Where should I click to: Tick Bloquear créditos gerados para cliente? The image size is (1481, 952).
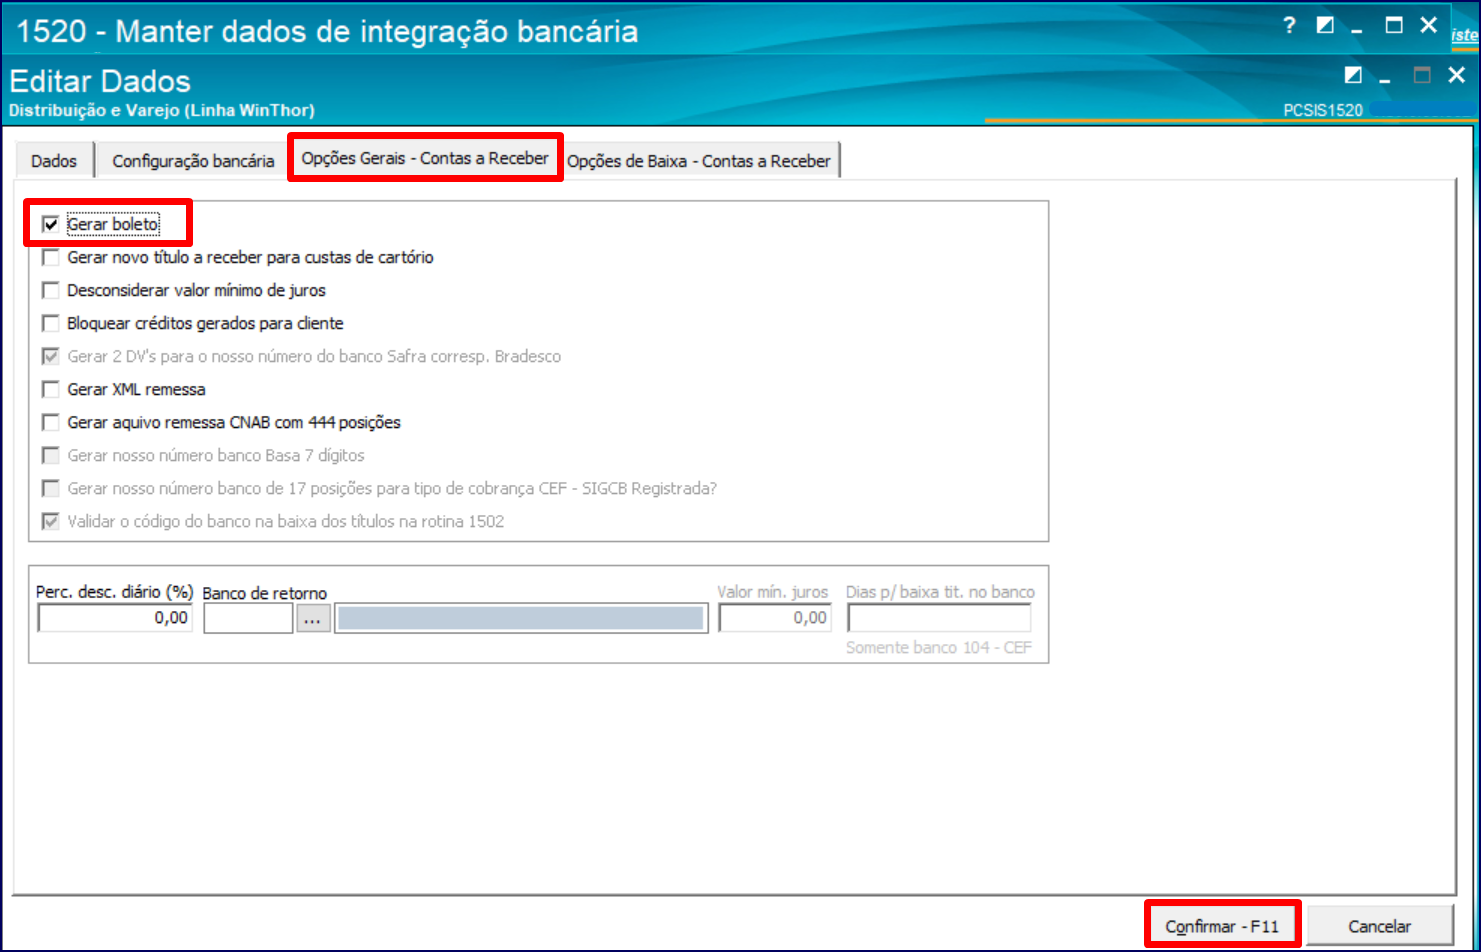point(51,323)
